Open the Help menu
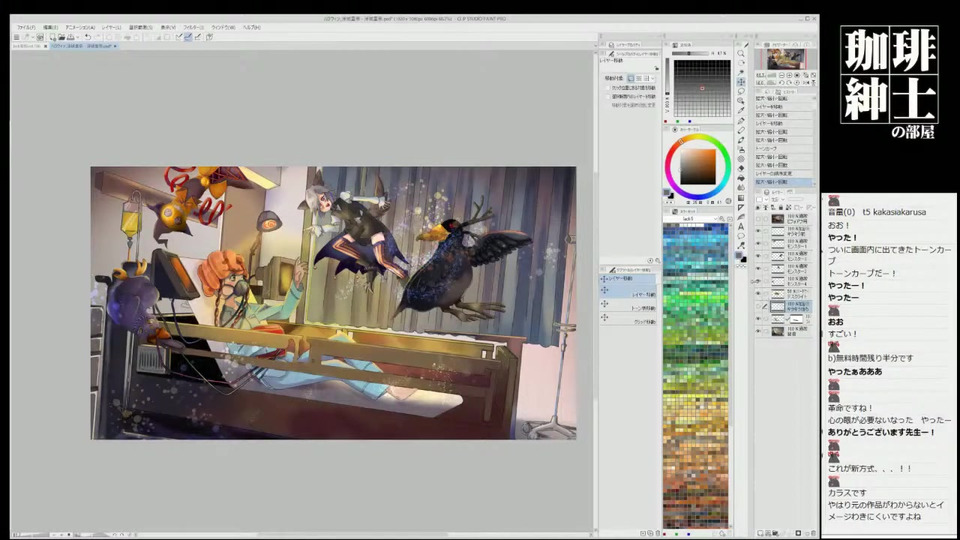 (251, 27)
